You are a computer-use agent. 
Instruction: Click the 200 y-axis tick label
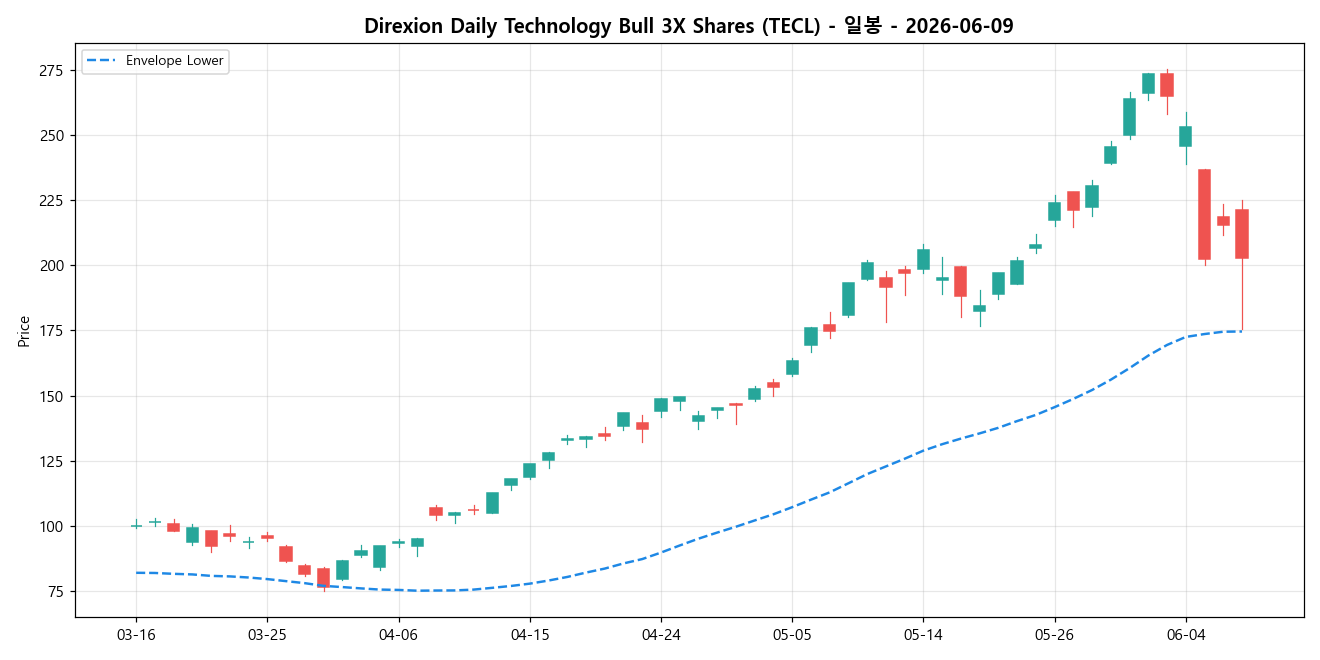[x=53, y=266]
